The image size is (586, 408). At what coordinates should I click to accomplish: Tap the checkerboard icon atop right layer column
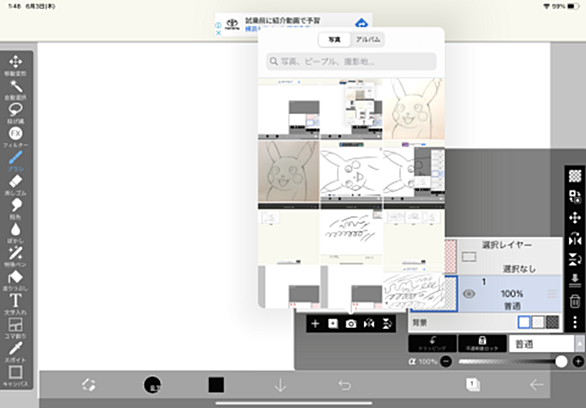(575, 176)
